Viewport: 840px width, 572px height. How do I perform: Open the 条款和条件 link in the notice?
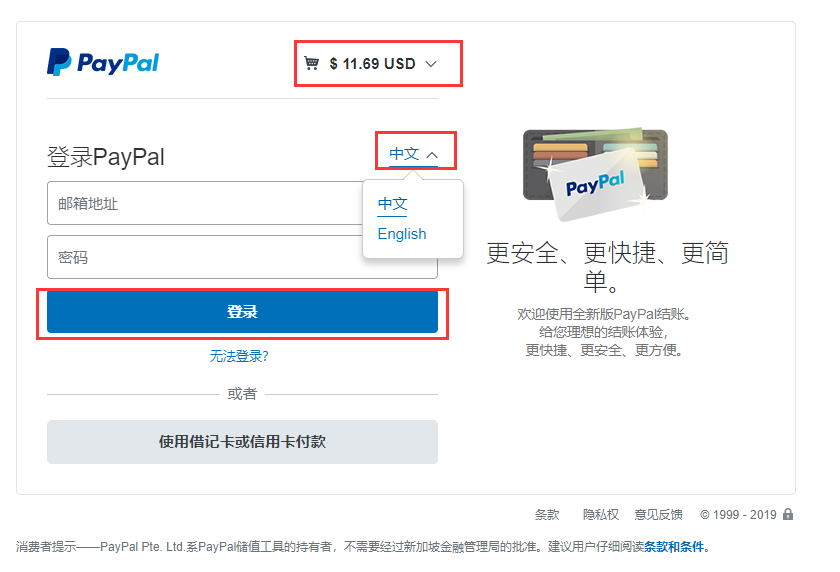pos(673,547)
